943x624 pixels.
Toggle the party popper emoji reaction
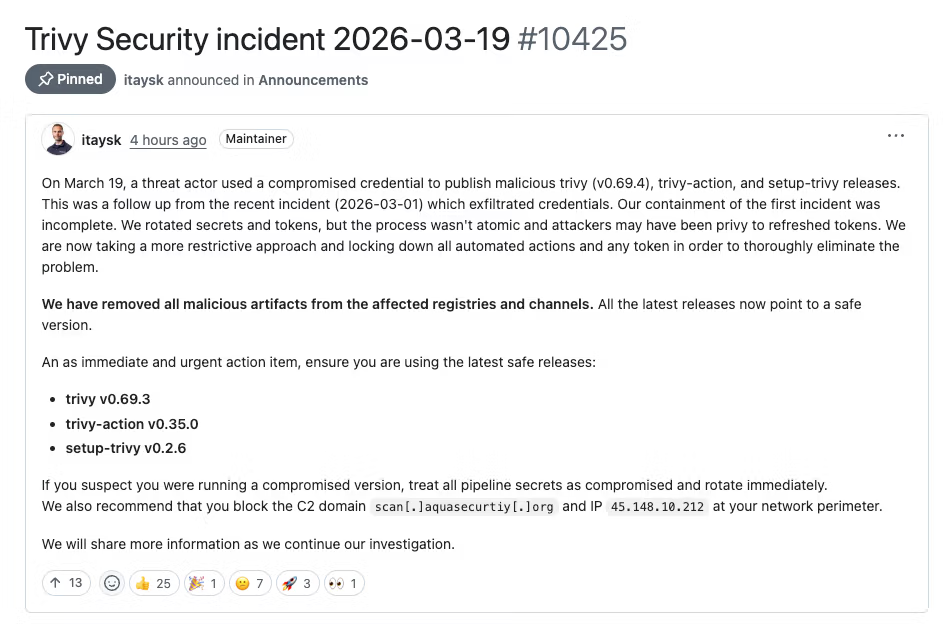click(203, 583)
